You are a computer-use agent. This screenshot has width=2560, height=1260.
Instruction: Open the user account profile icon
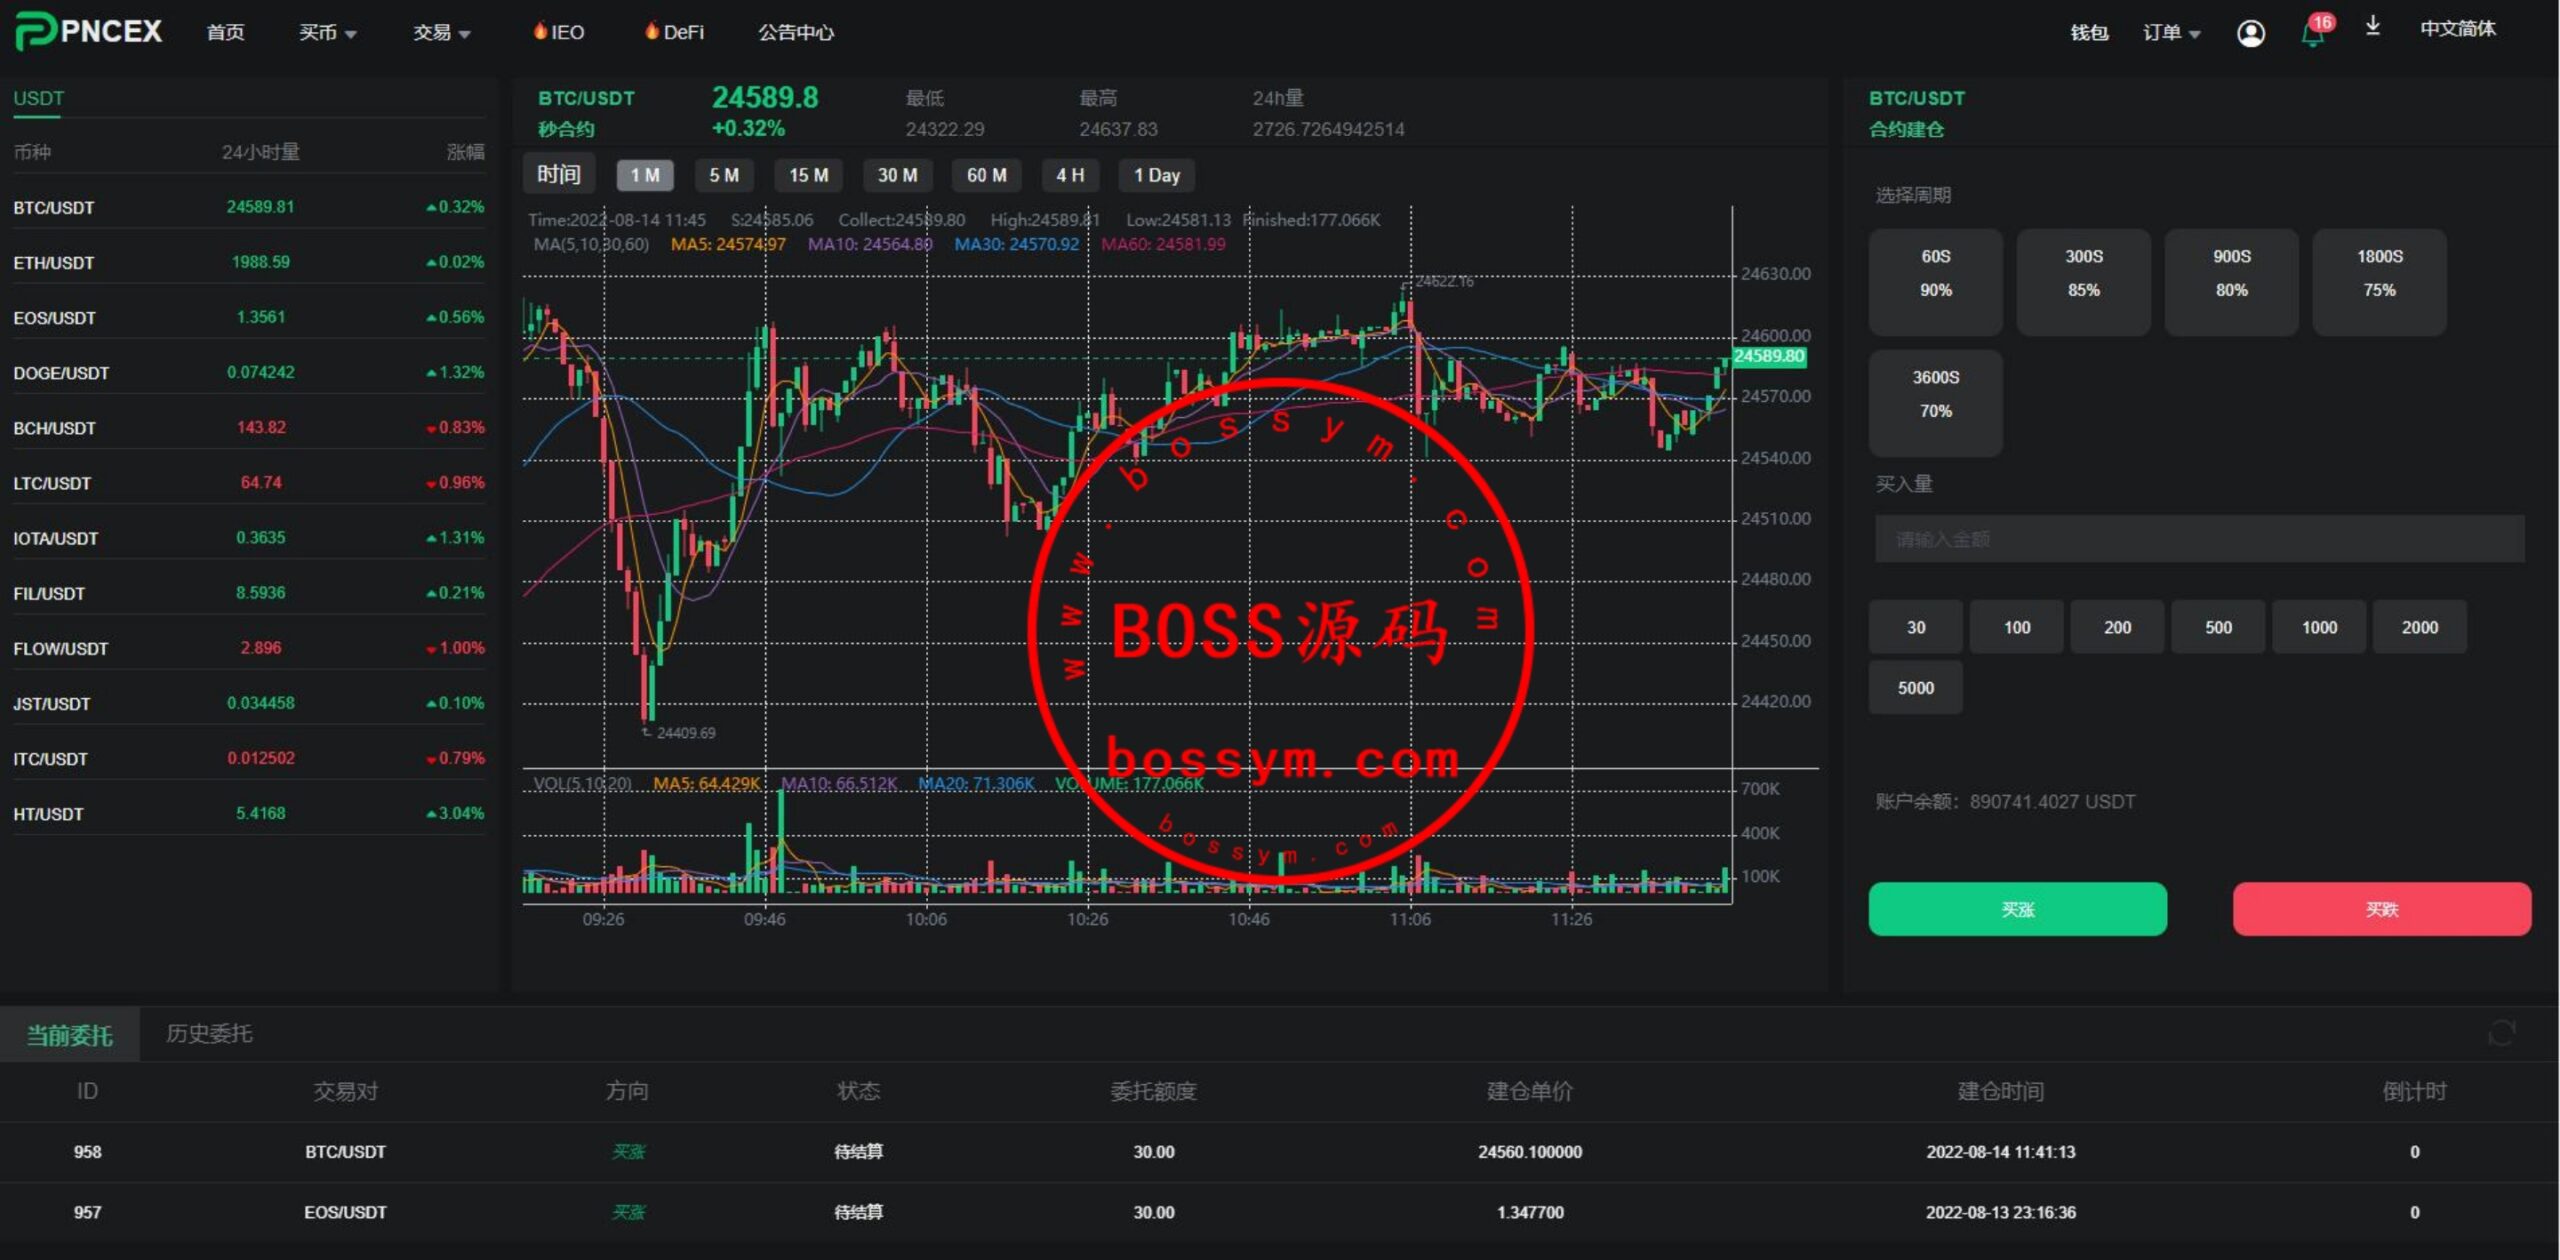(x=2250, y=33)
